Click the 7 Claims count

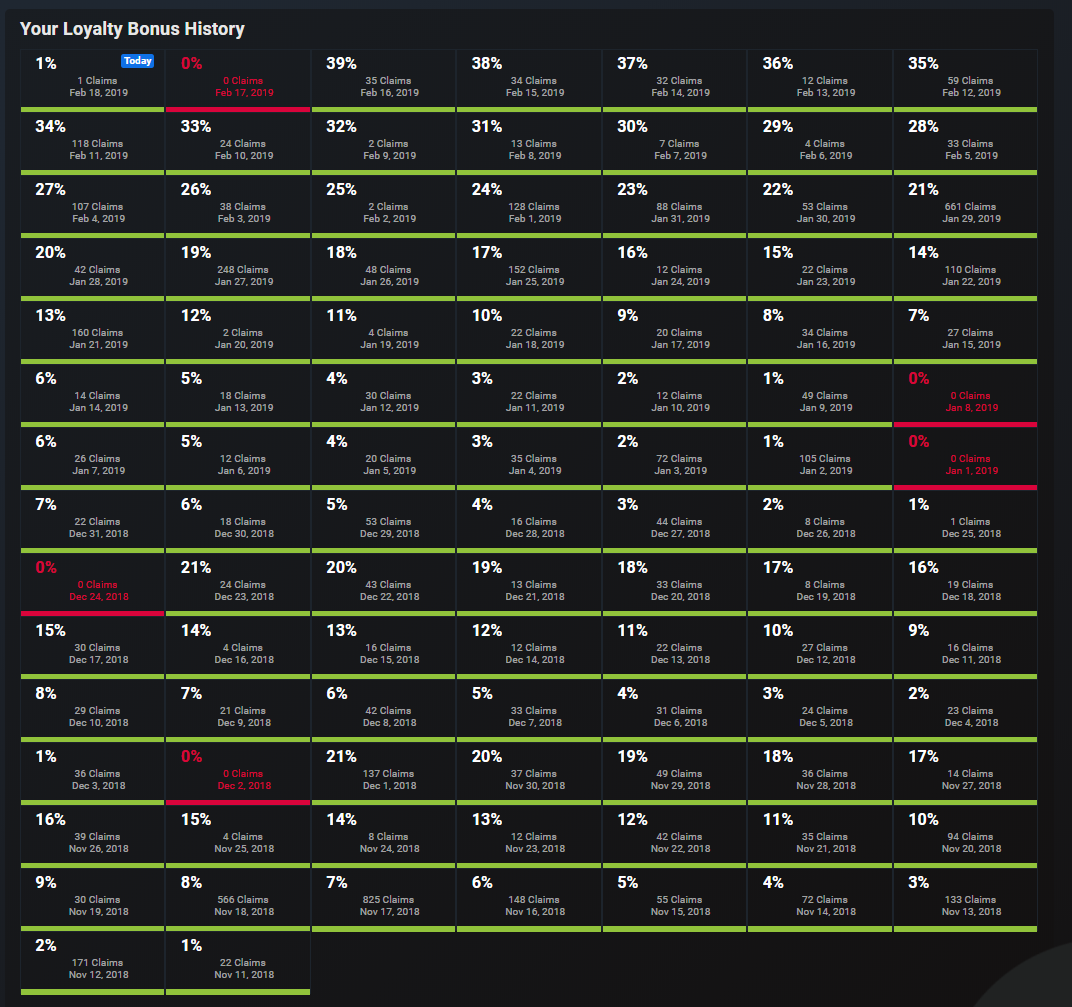680,144
